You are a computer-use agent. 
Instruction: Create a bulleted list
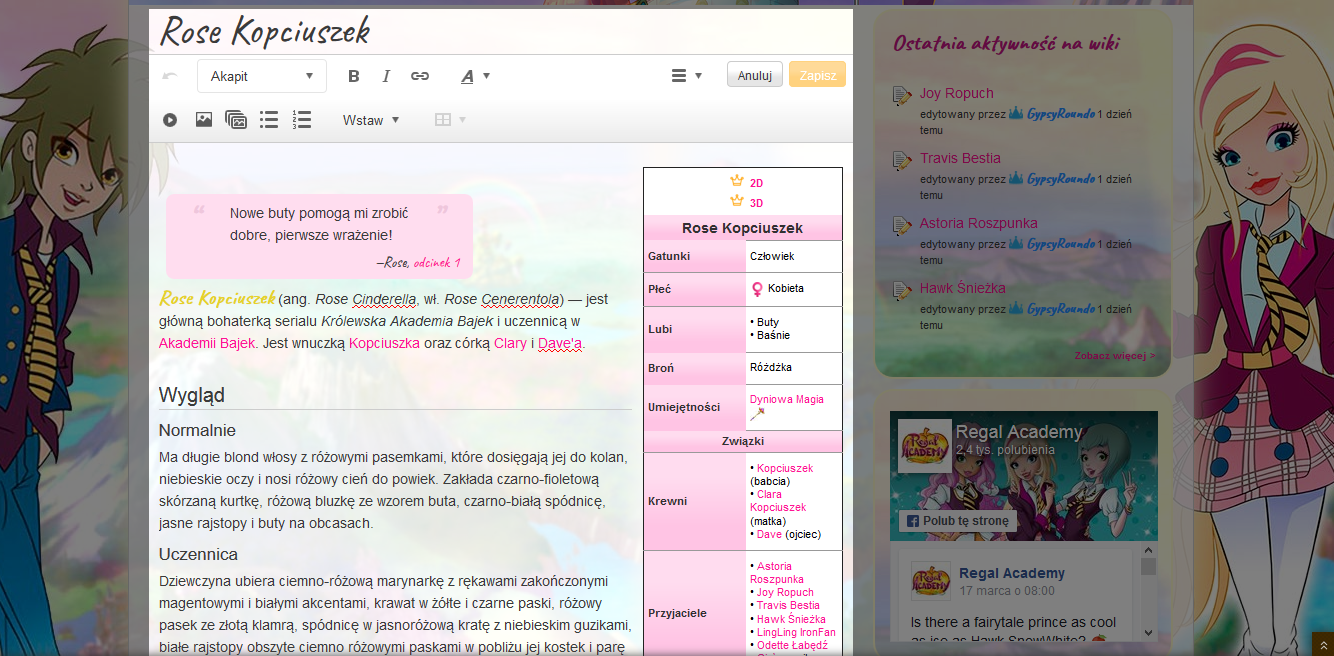point(269,120)
